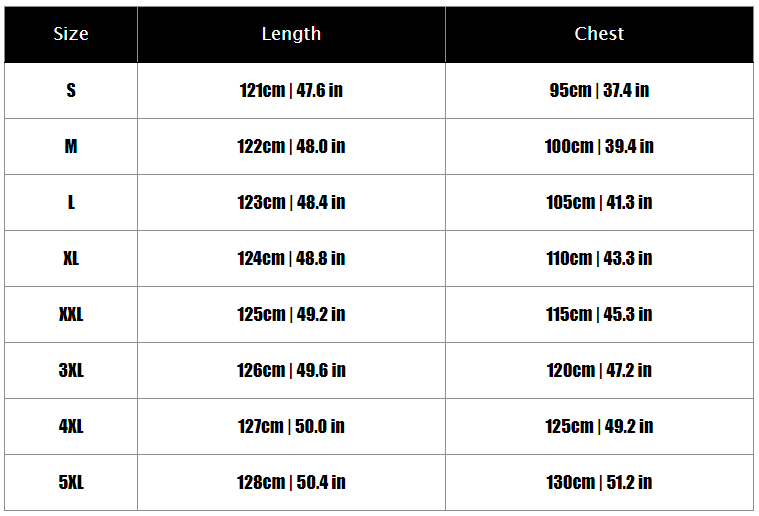Select the S size cell

point(71,91)
